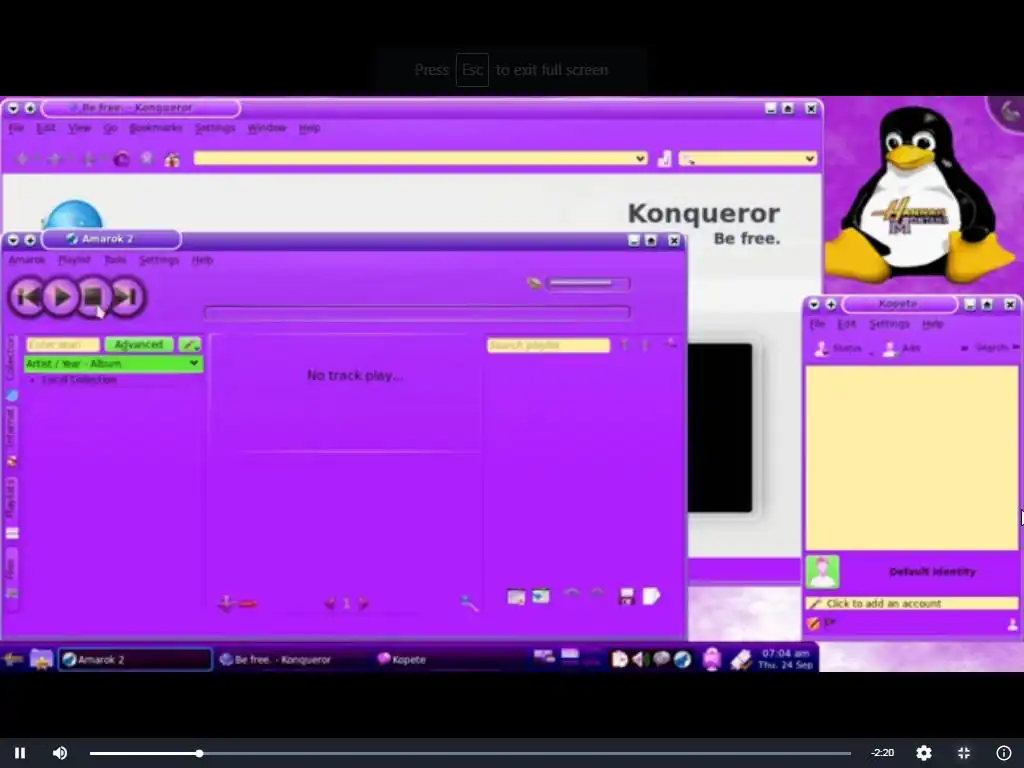Viewport: 1024px width, 768px height.
Task: Stop playback in Amarok
Action: click(93, 297)
